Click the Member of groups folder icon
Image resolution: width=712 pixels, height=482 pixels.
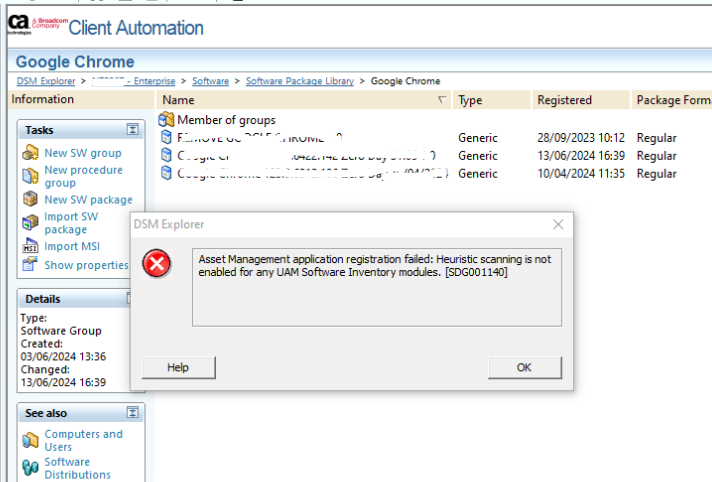167,120
